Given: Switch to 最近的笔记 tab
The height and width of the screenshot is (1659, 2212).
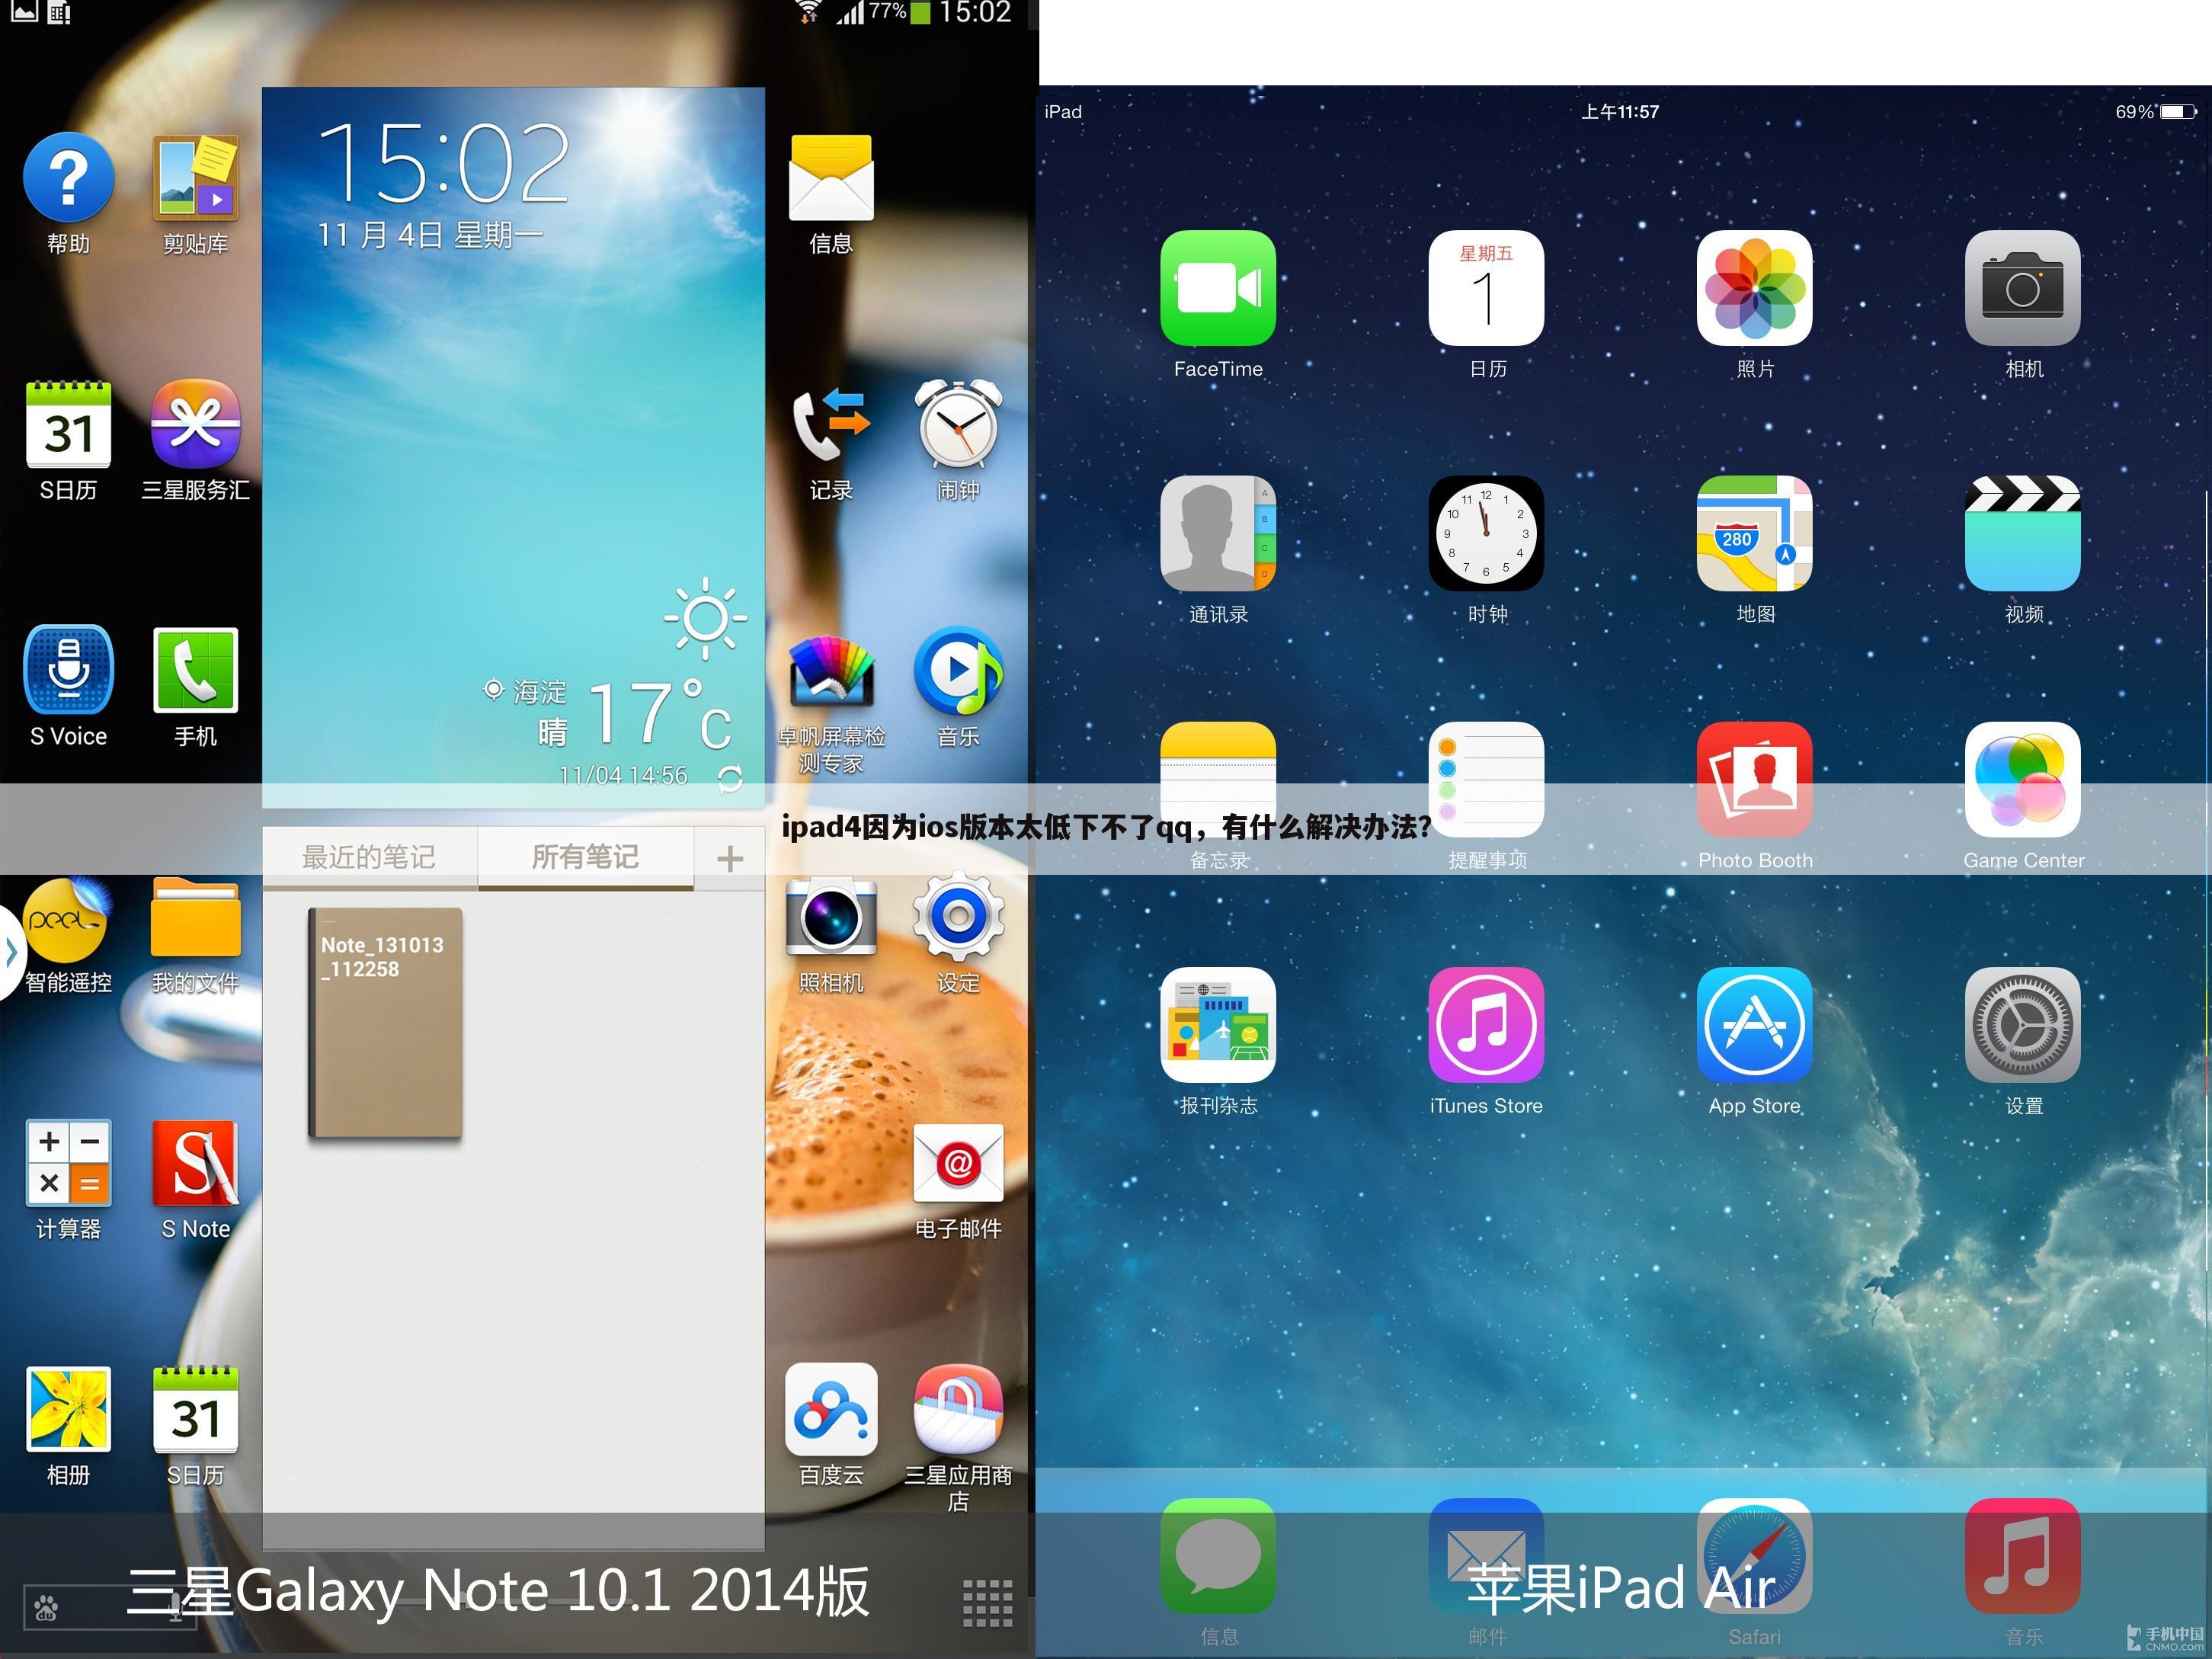Looking at the screenshot, I should [369, 857].
